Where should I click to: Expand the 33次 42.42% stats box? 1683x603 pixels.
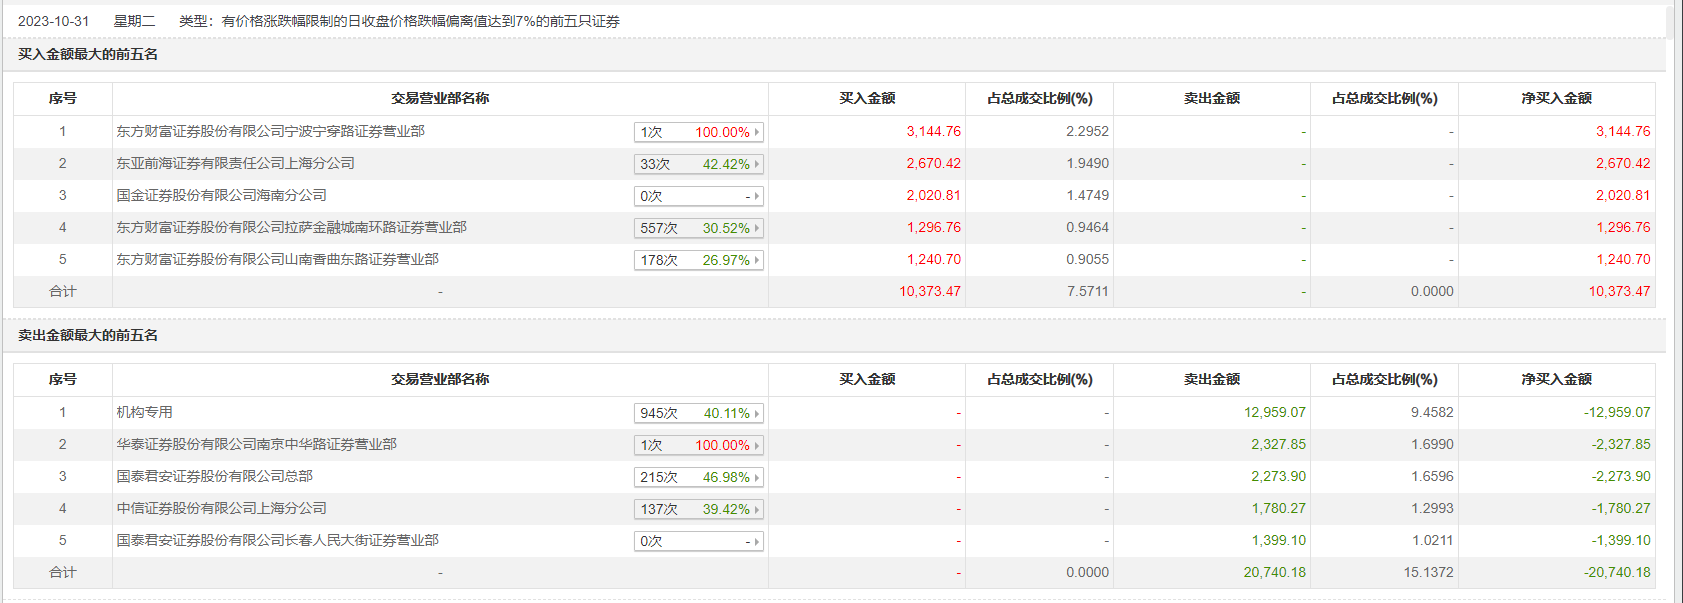699,164
